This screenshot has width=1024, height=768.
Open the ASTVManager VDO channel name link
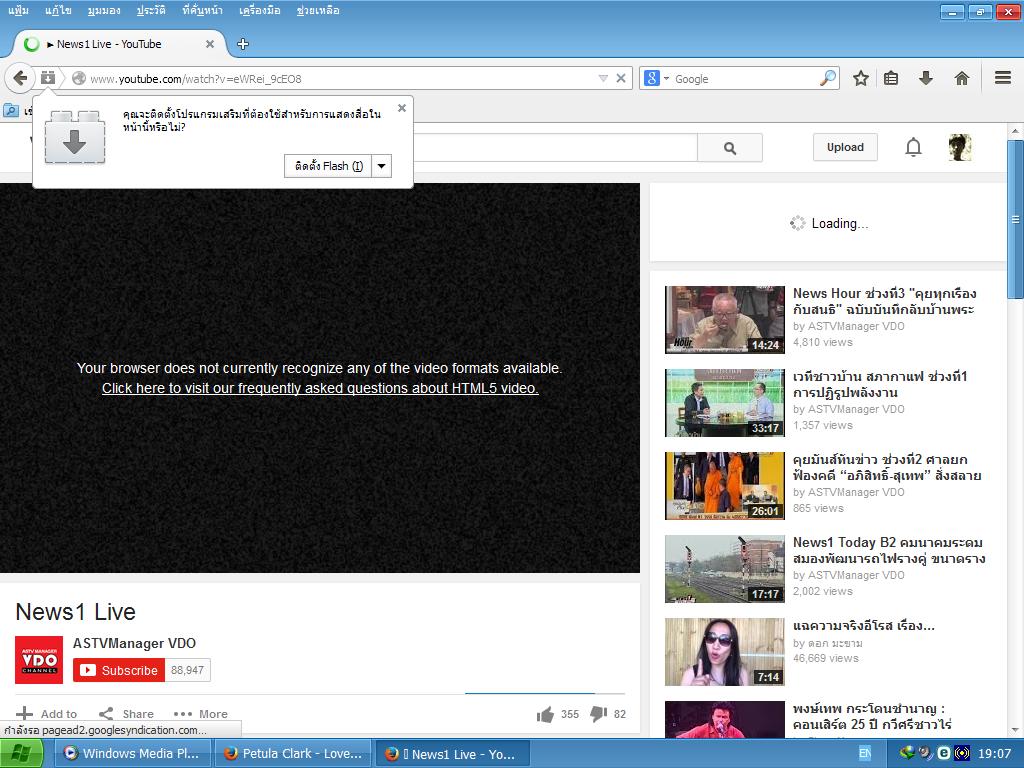tap(134, 643)
